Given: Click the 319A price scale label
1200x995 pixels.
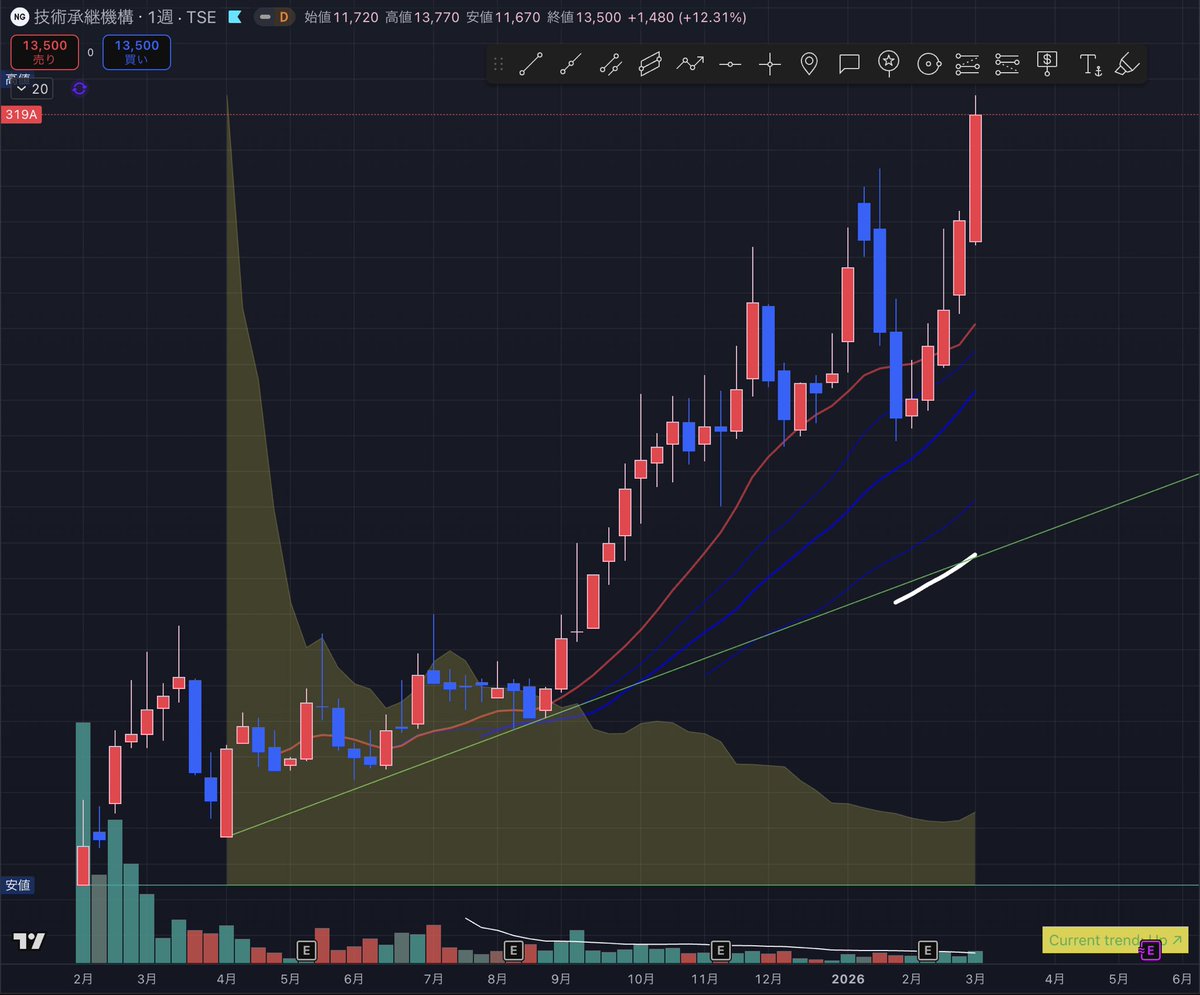Looking at the screenshot, I should (21, 115).
